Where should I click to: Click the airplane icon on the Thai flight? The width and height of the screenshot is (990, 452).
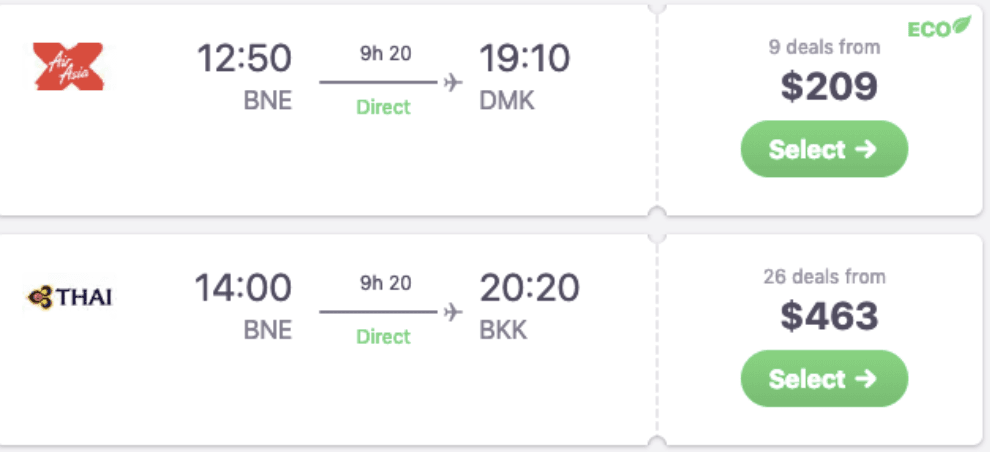coord(453,312)
